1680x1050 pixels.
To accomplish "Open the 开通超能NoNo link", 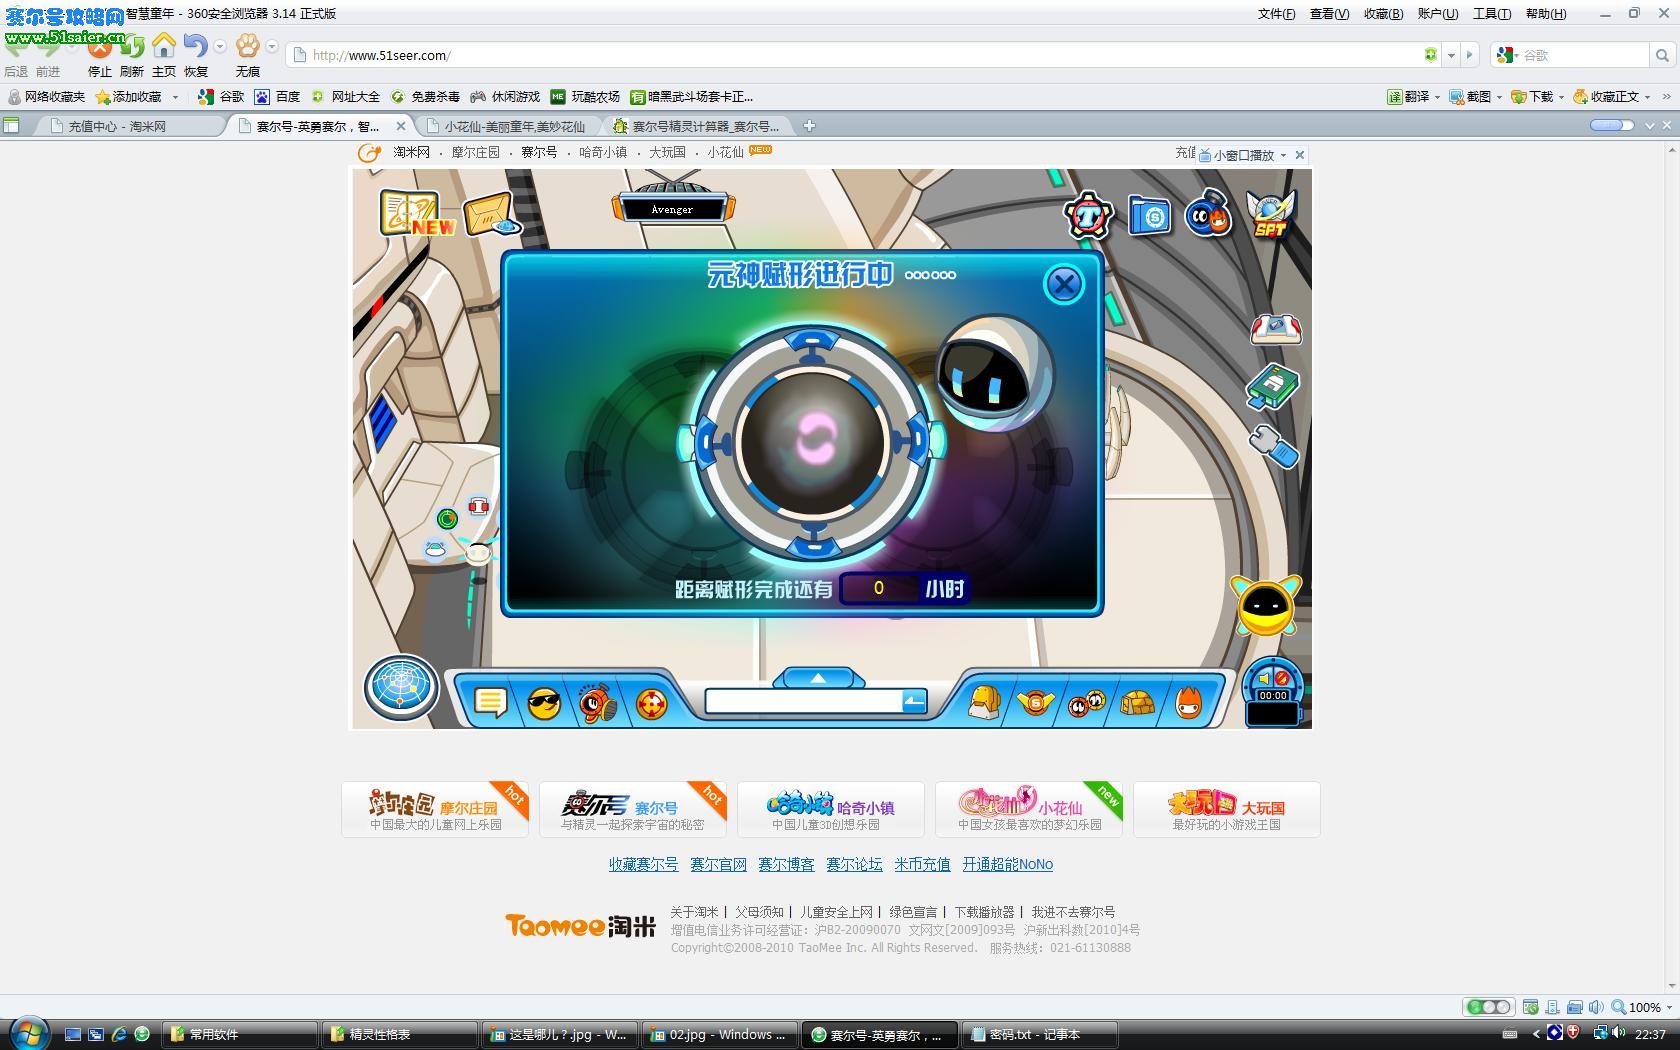I will pos(1008,864).
